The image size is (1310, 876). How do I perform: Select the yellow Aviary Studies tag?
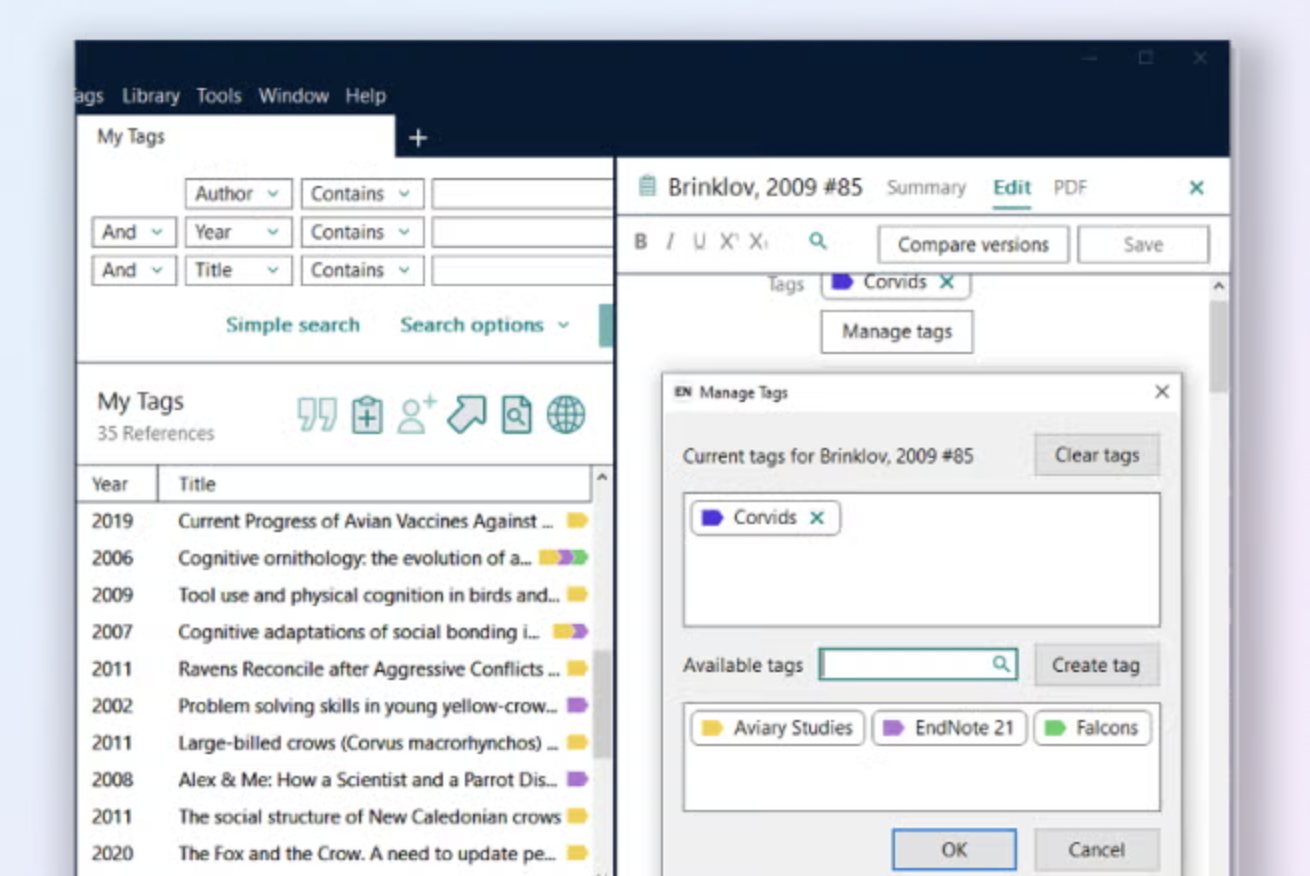[777, 728]
